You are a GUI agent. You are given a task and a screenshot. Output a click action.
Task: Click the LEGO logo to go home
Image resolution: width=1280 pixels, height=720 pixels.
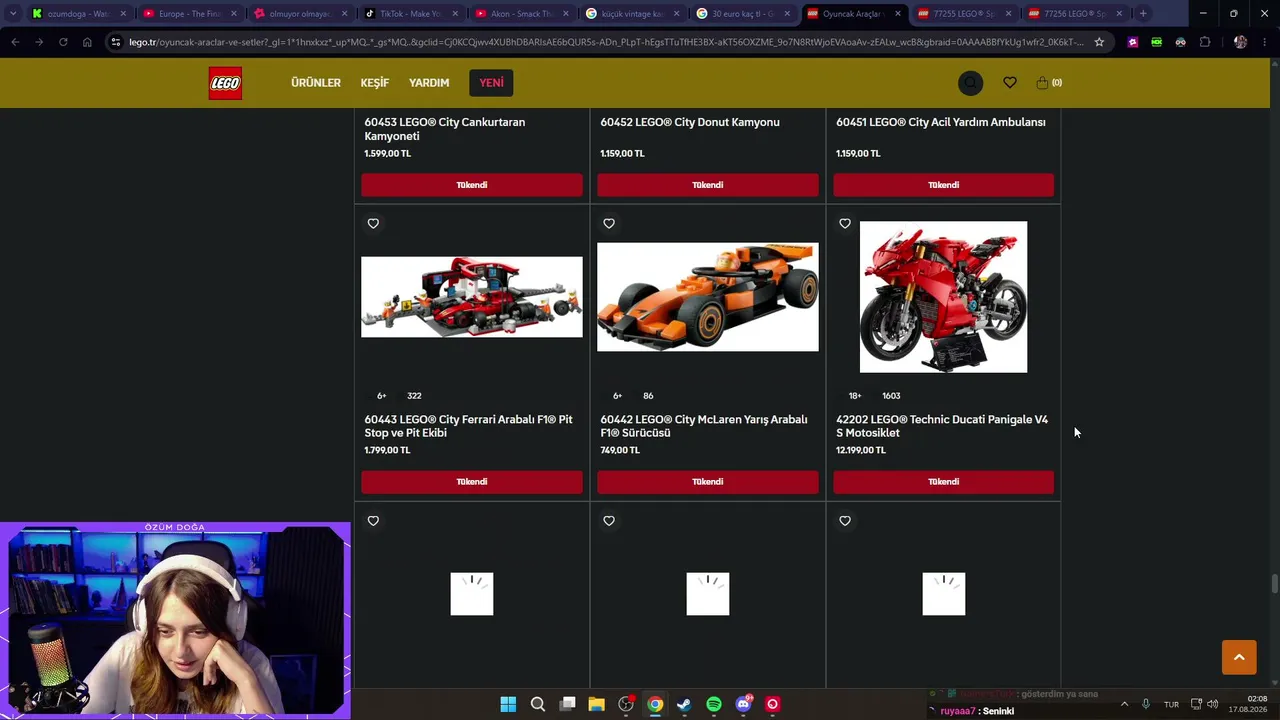tap(225, 83)
